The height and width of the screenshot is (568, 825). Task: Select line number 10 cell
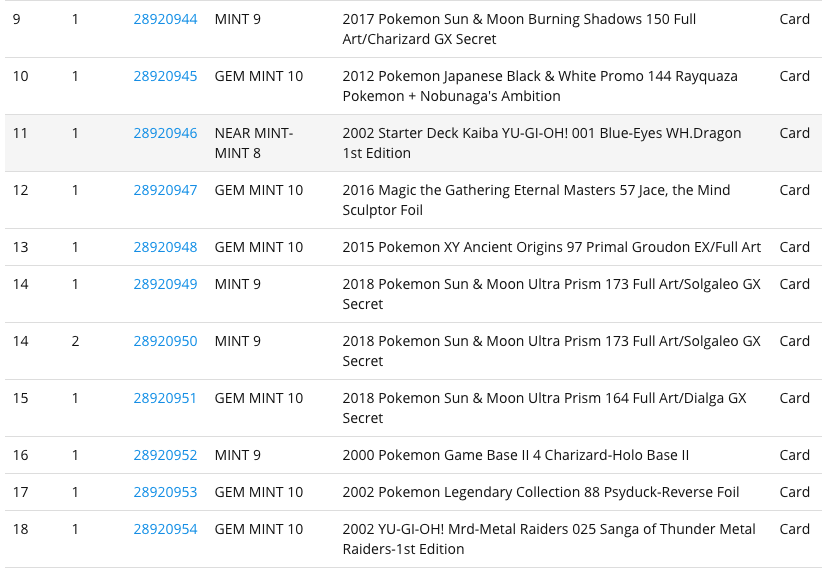(21, 76)
